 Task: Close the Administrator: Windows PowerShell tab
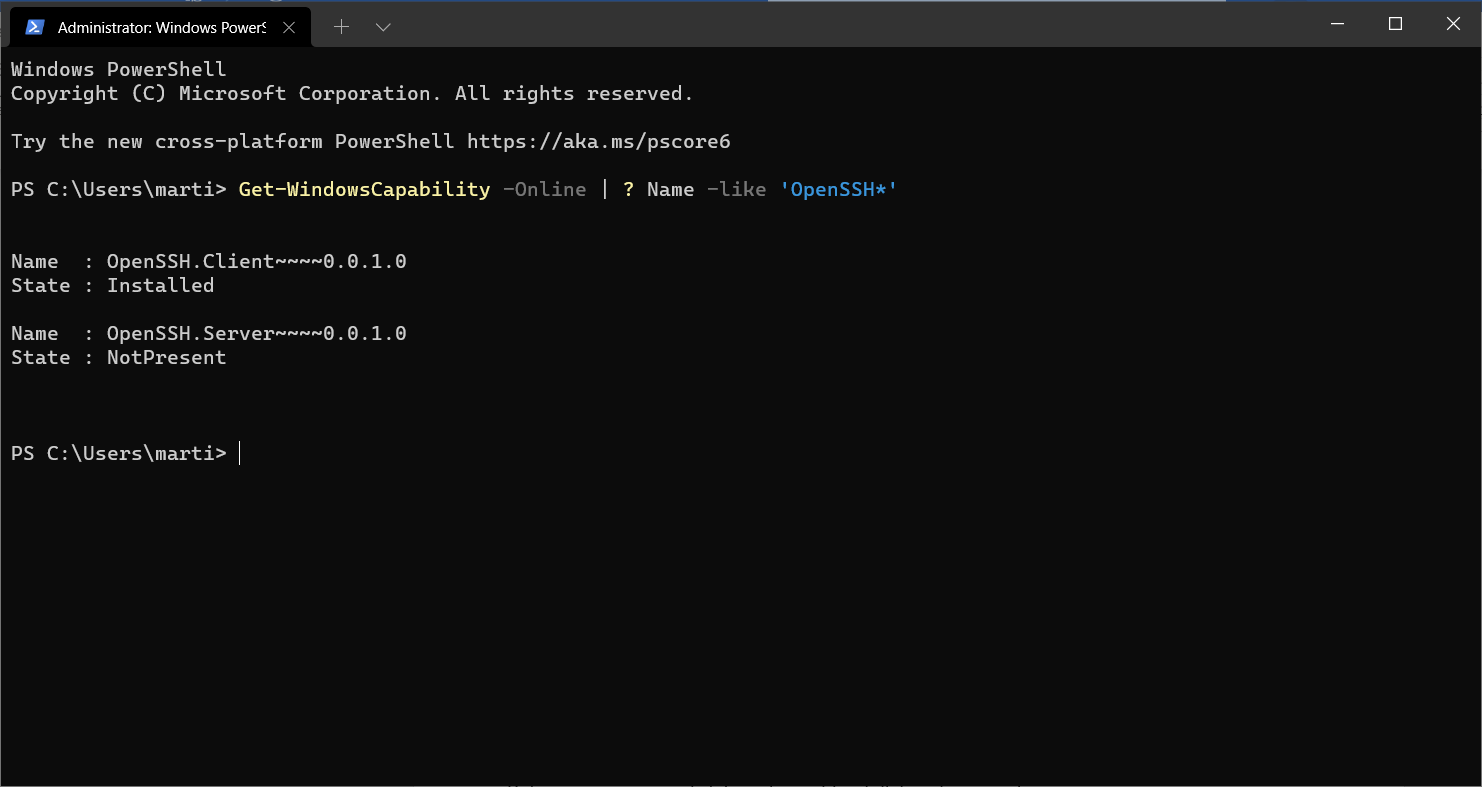[289, 28]
